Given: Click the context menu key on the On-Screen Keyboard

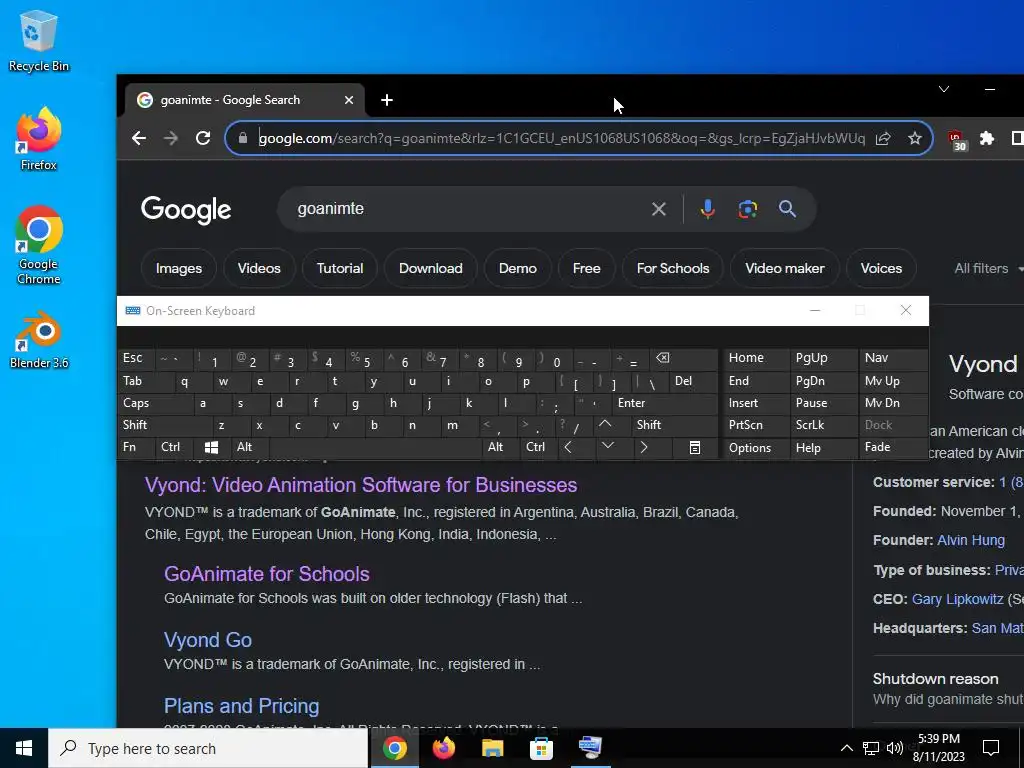Looking at the screenshot, I should [x=695, y=447].
